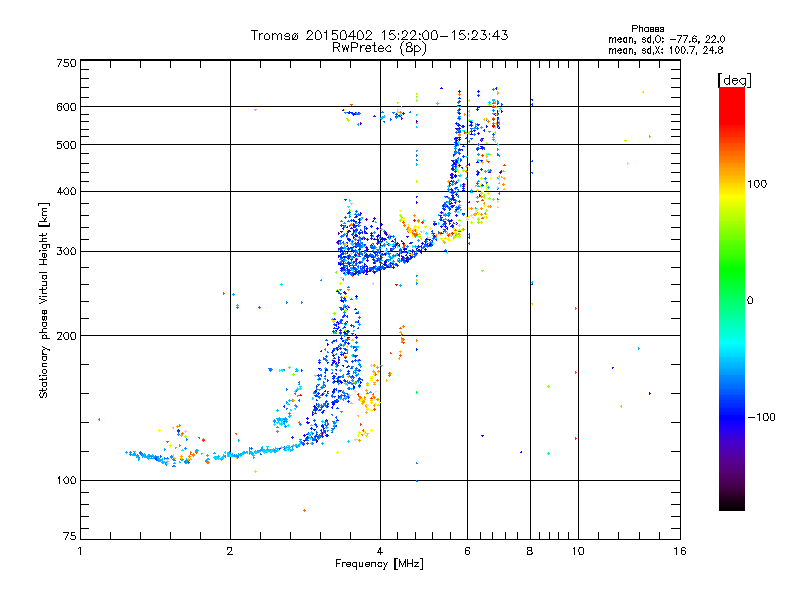Click the 'mean, sd,X: 100.7, 24.8' text
This screenshot has width=800, height=600.
[665, 50]
